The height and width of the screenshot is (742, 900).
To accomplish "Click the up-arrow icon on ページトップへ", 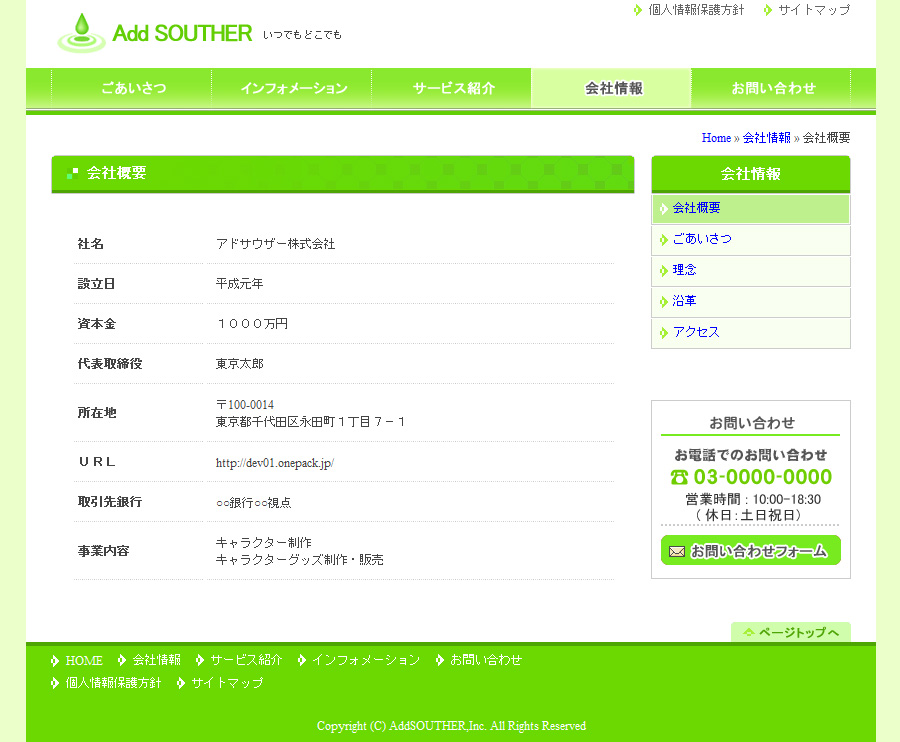I will pos(748,633).
